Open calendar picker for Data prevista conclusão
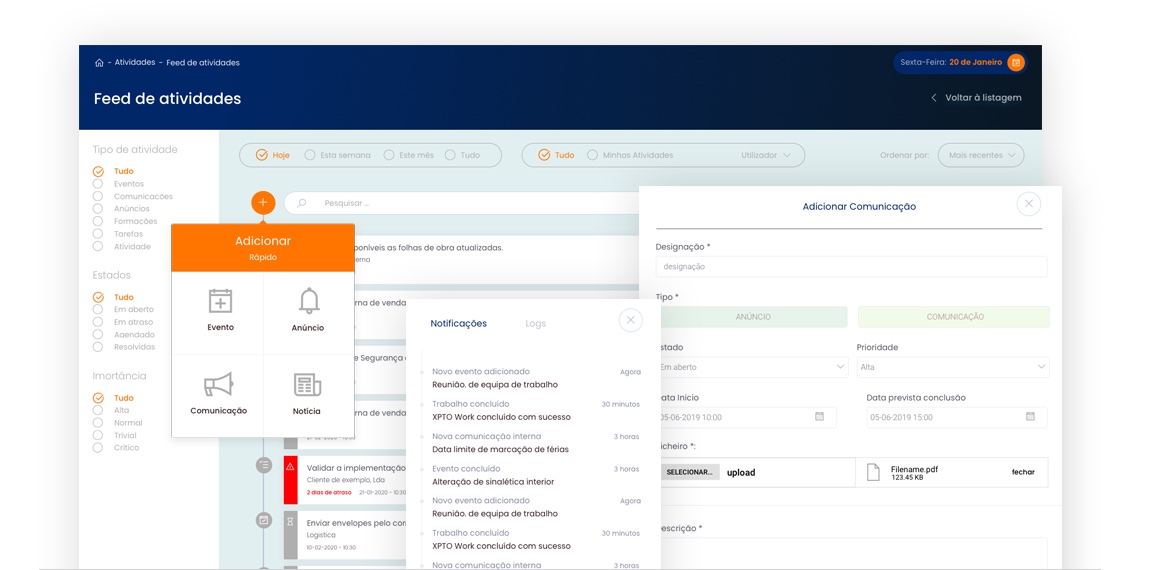The height and width of the screenshot is (570, 1150). [x=1030, y=417]
